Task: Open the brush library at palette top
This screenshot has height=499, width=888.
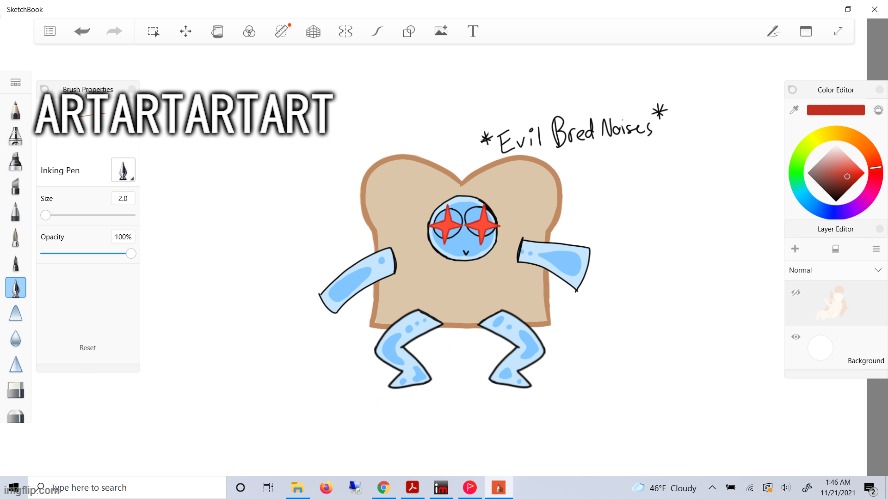Action: (x=15, y=83)
